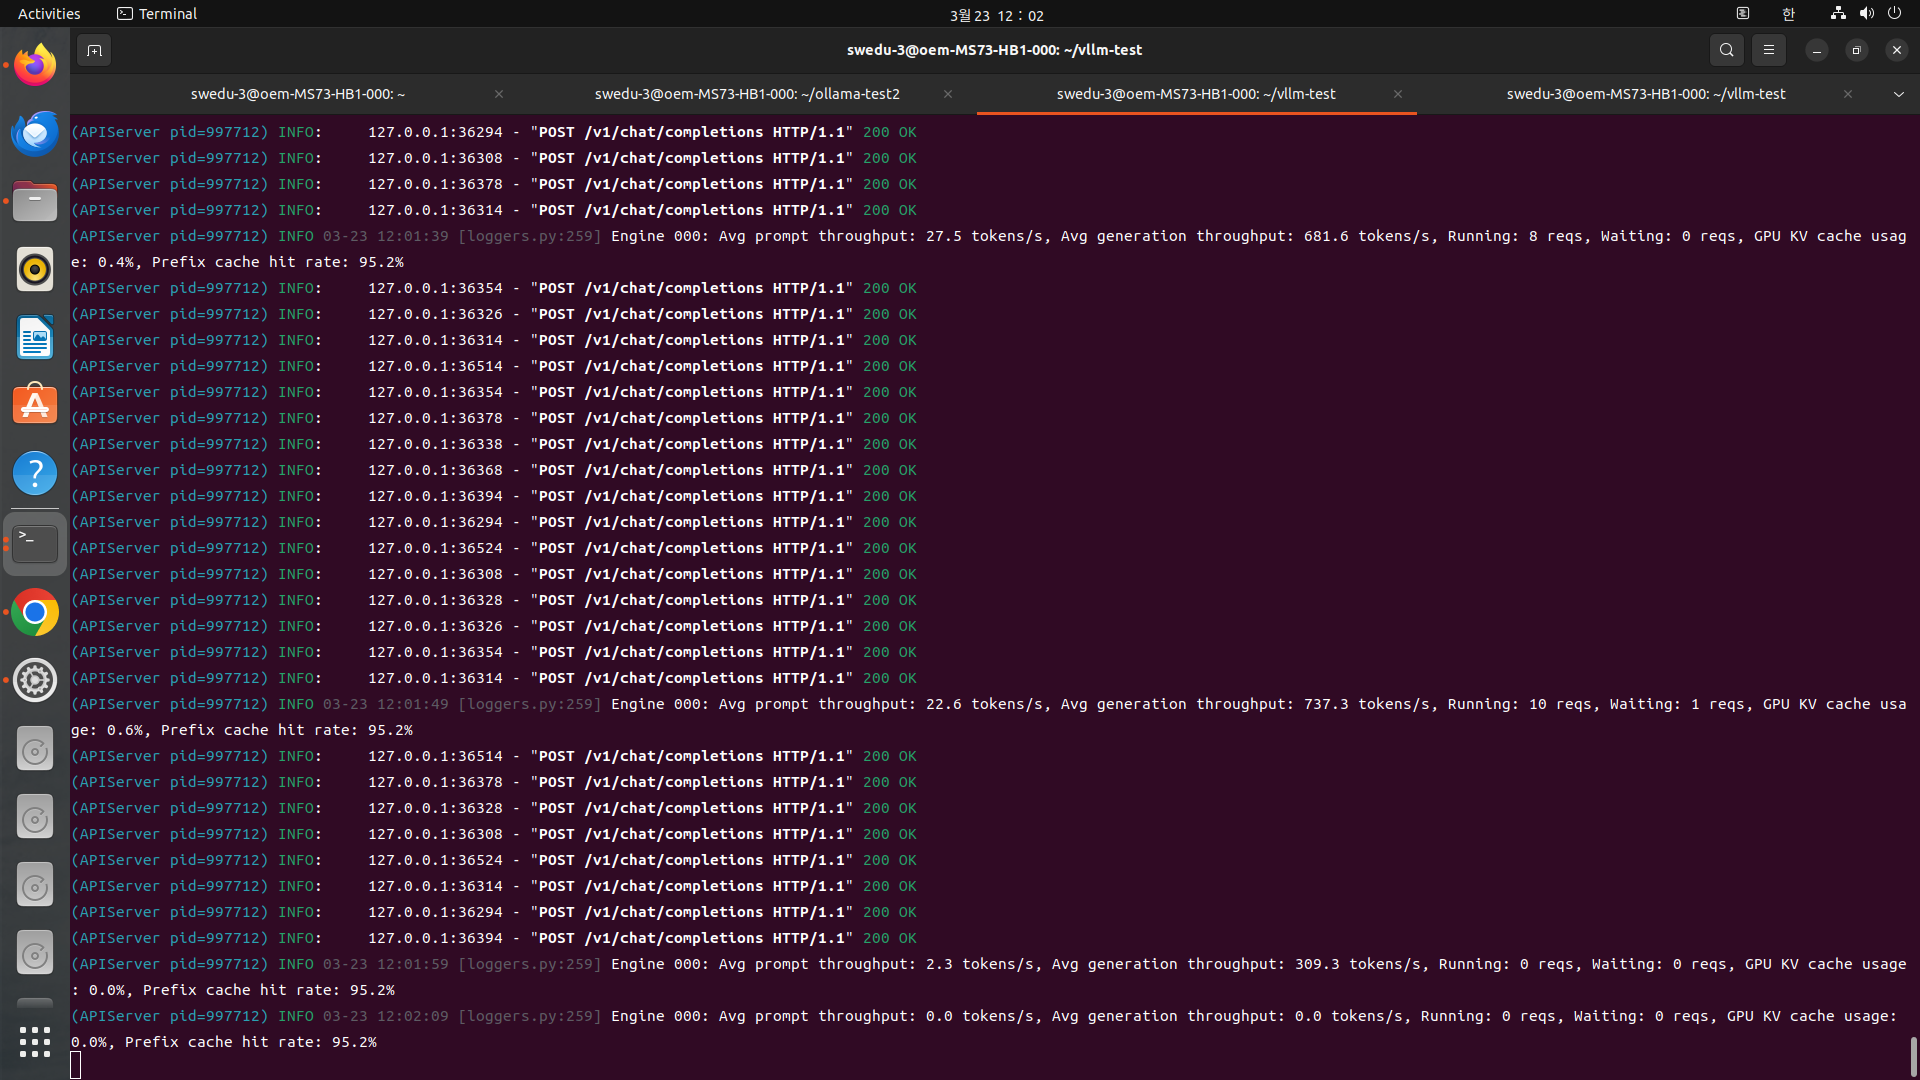The width and height of the screenshot is (1920, 1080).
Task: Open the Korean input method menu
Action: click(1789, 14)
